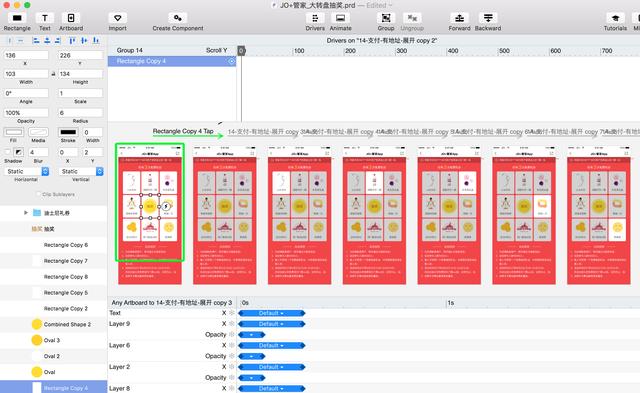
Task: Click the Opacity input field
Action: [26, 113]
